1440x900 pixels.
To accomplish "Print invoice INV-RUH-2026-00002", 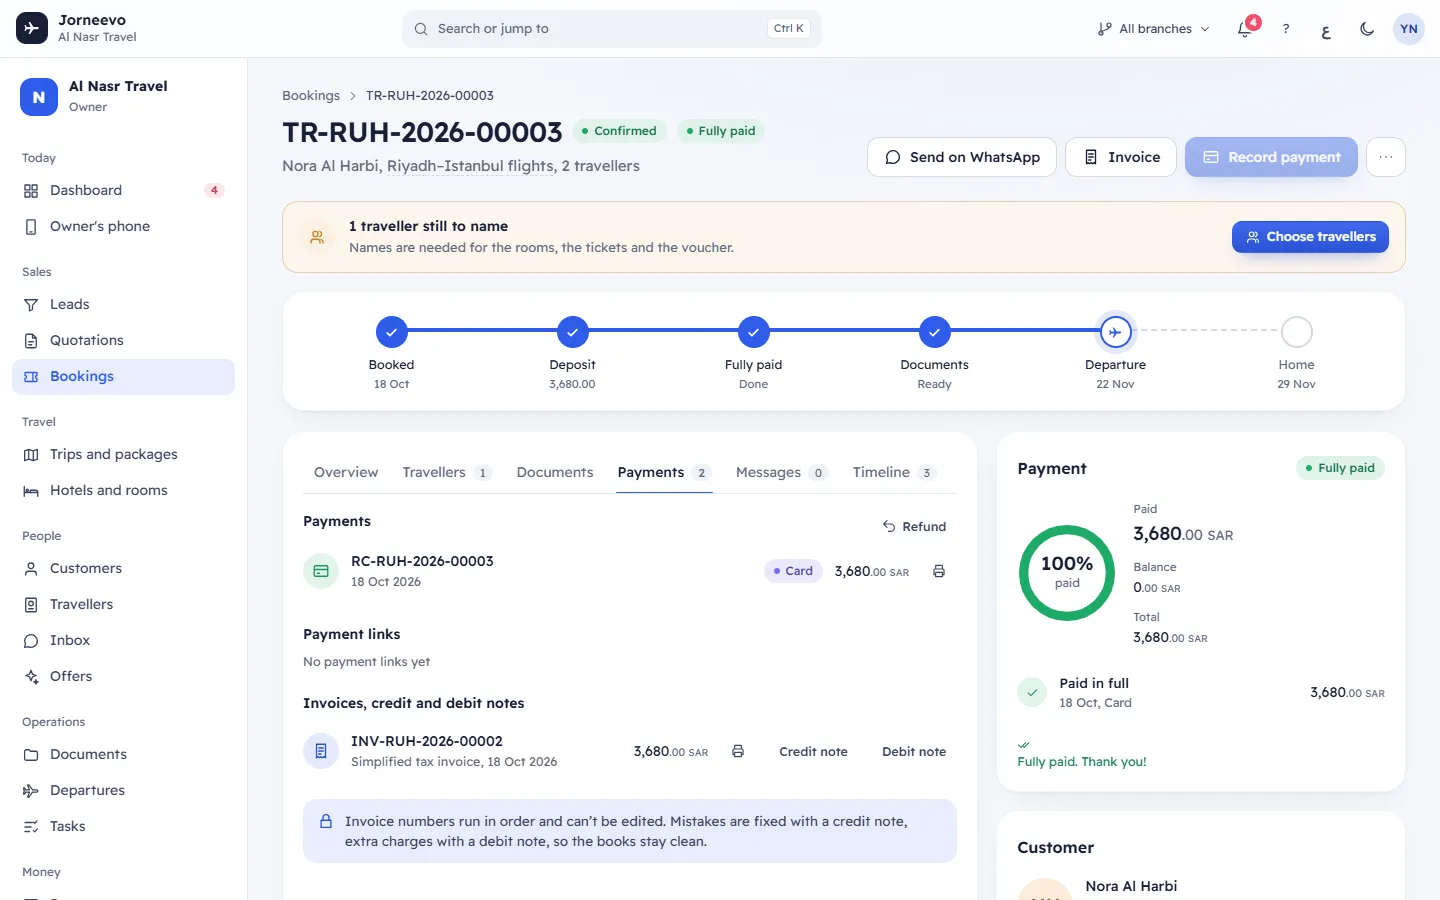I will click(x=738, y=751).
